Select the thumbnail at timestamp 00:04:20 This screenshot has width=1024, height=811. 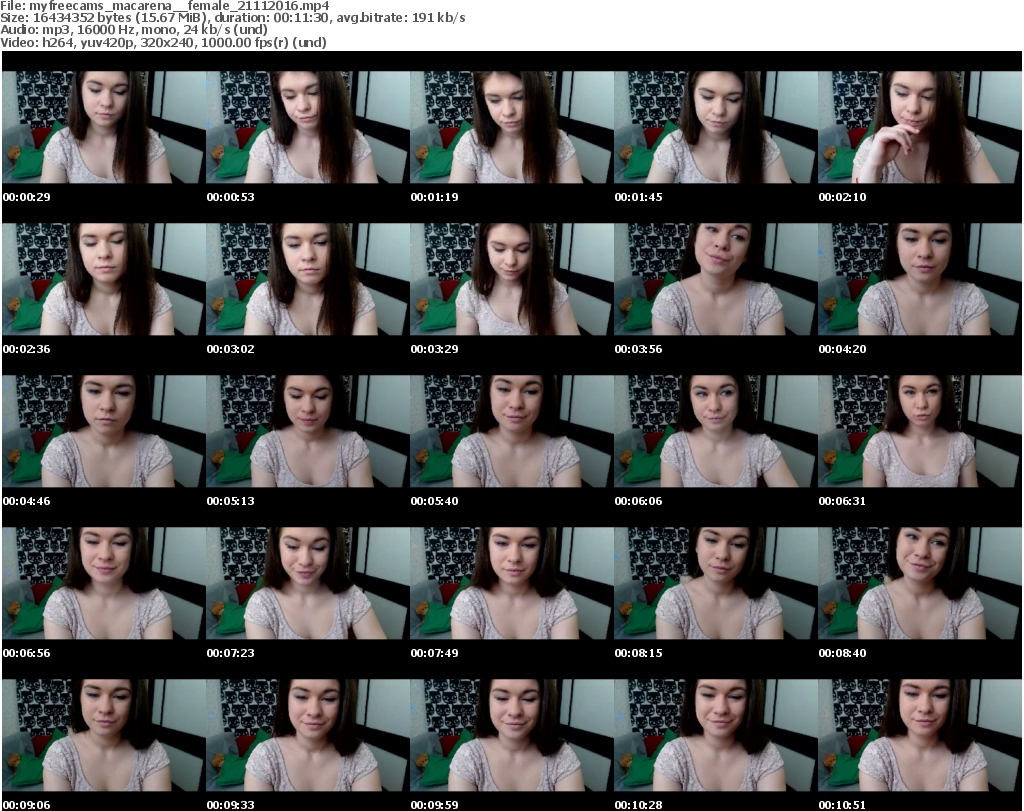tap(920, 279)
